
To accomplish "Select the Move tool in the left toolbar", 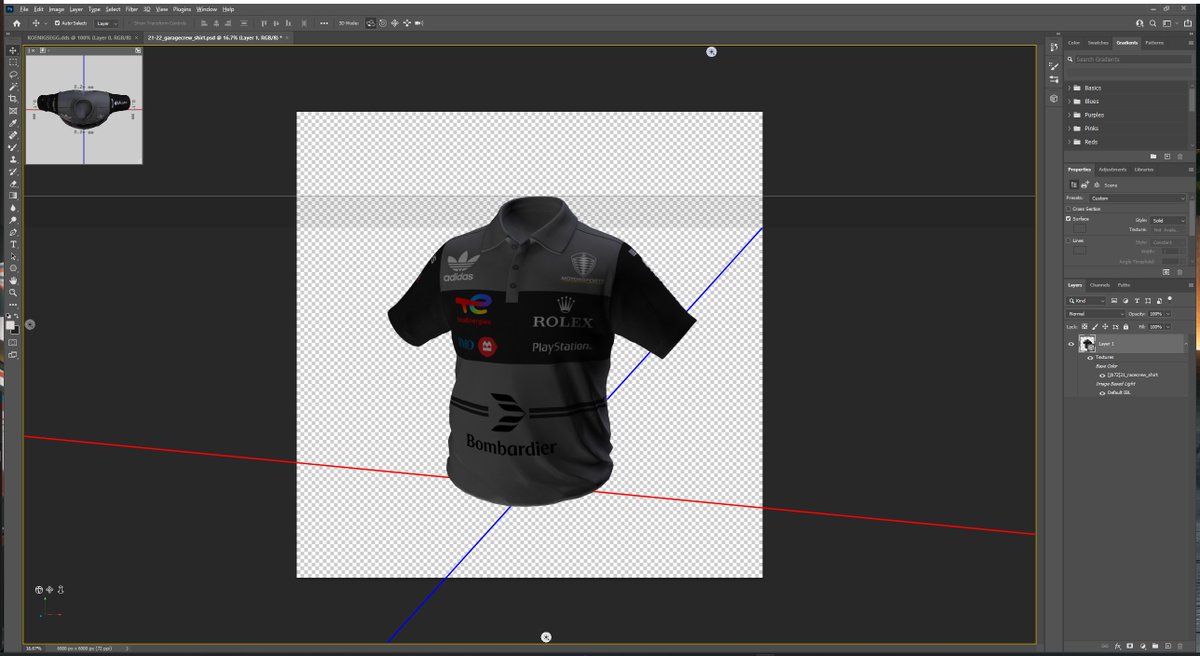I will click(13, 50).
